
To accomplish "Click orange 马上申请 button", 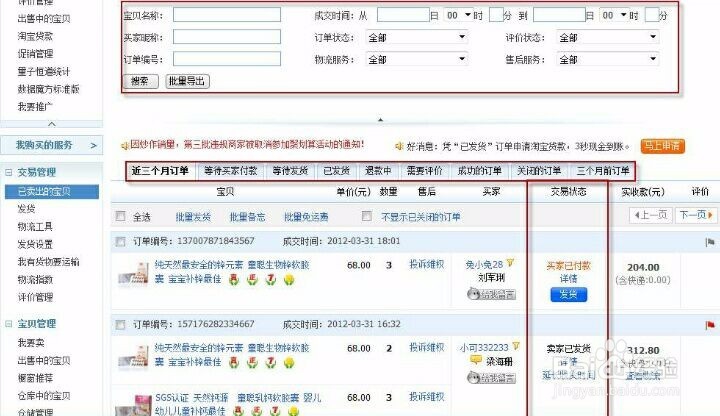I will coord(662,146).
